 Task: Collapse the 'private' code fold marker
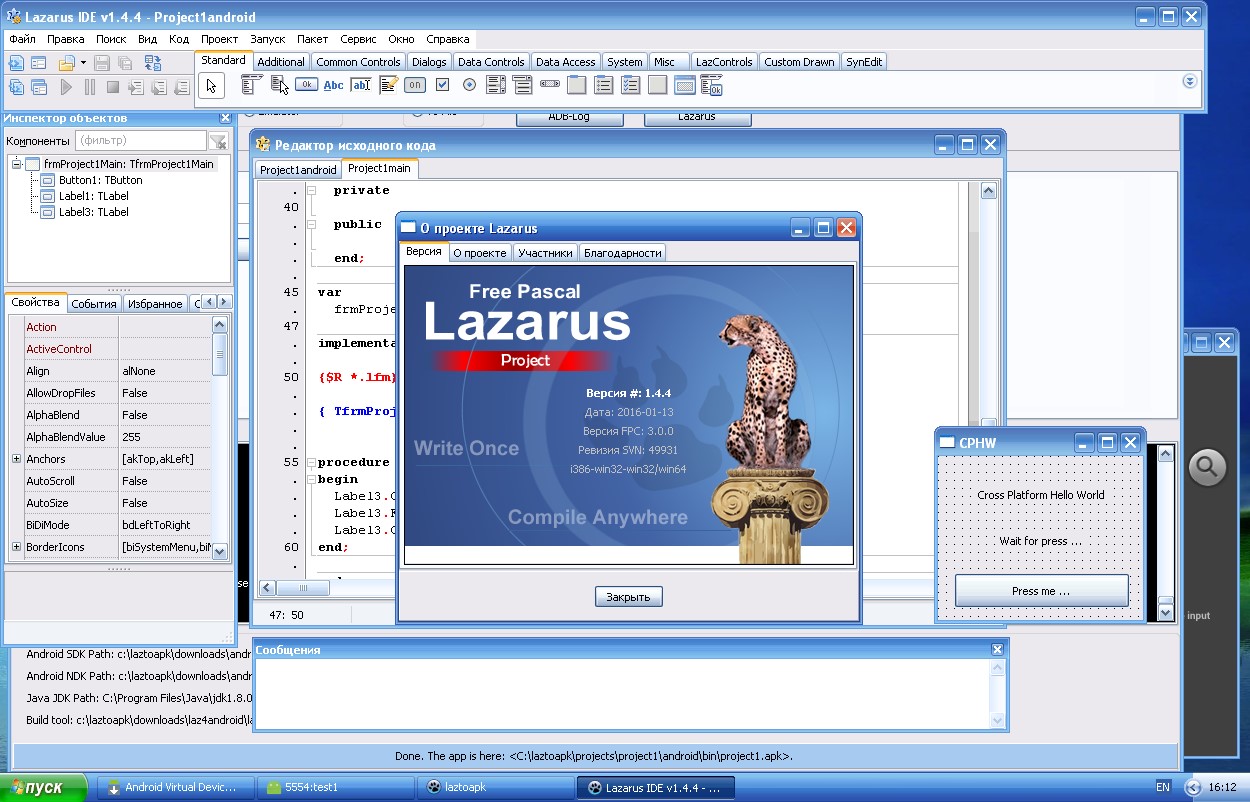click(x=312, y=190)
